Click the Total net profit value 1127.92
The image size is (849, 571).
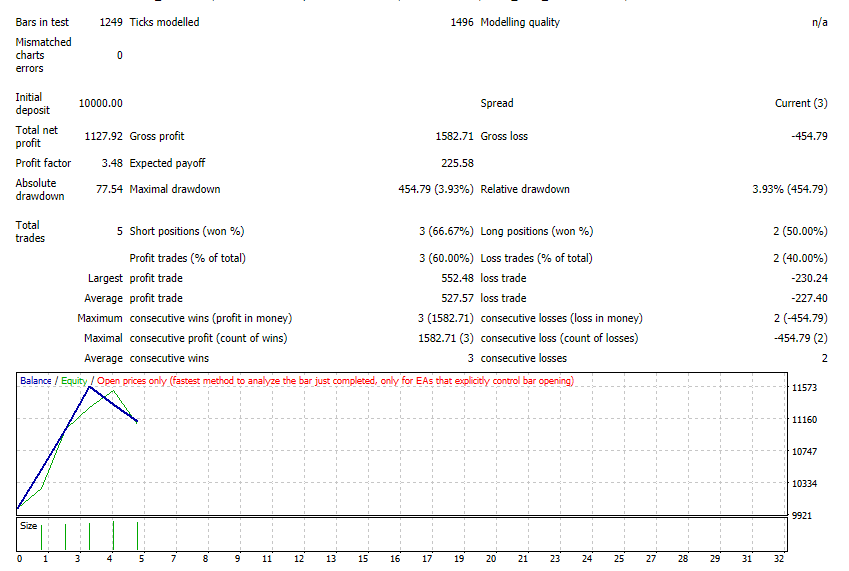103,136
